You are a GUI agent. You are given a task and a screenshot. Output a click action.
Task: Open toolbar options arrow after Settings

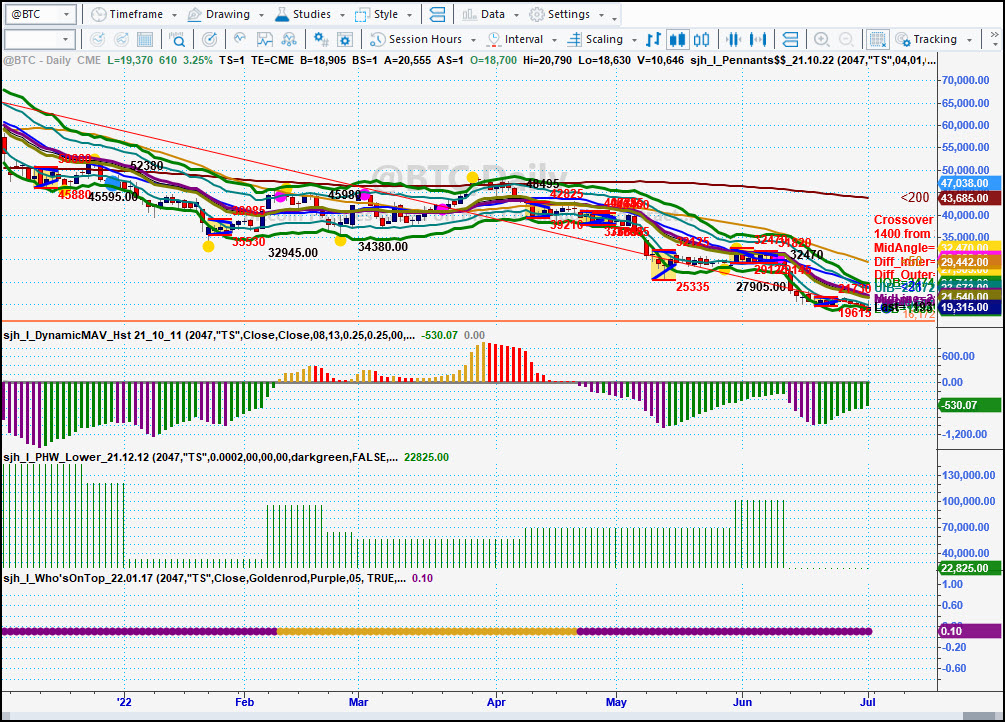coord(615,17)
